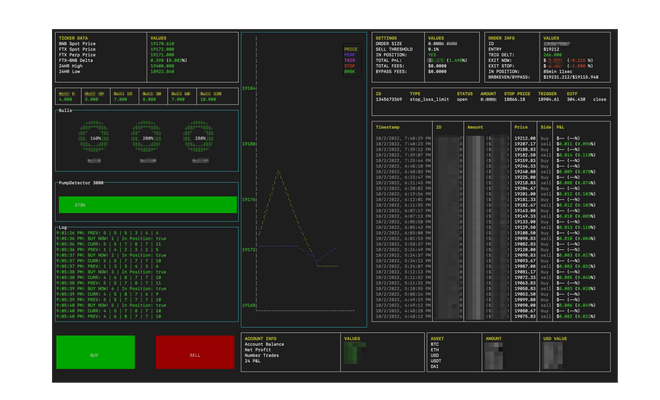Screen dimensions: 660x400
Task: Click trade price 19246.33
Action: tap(525, 166)
